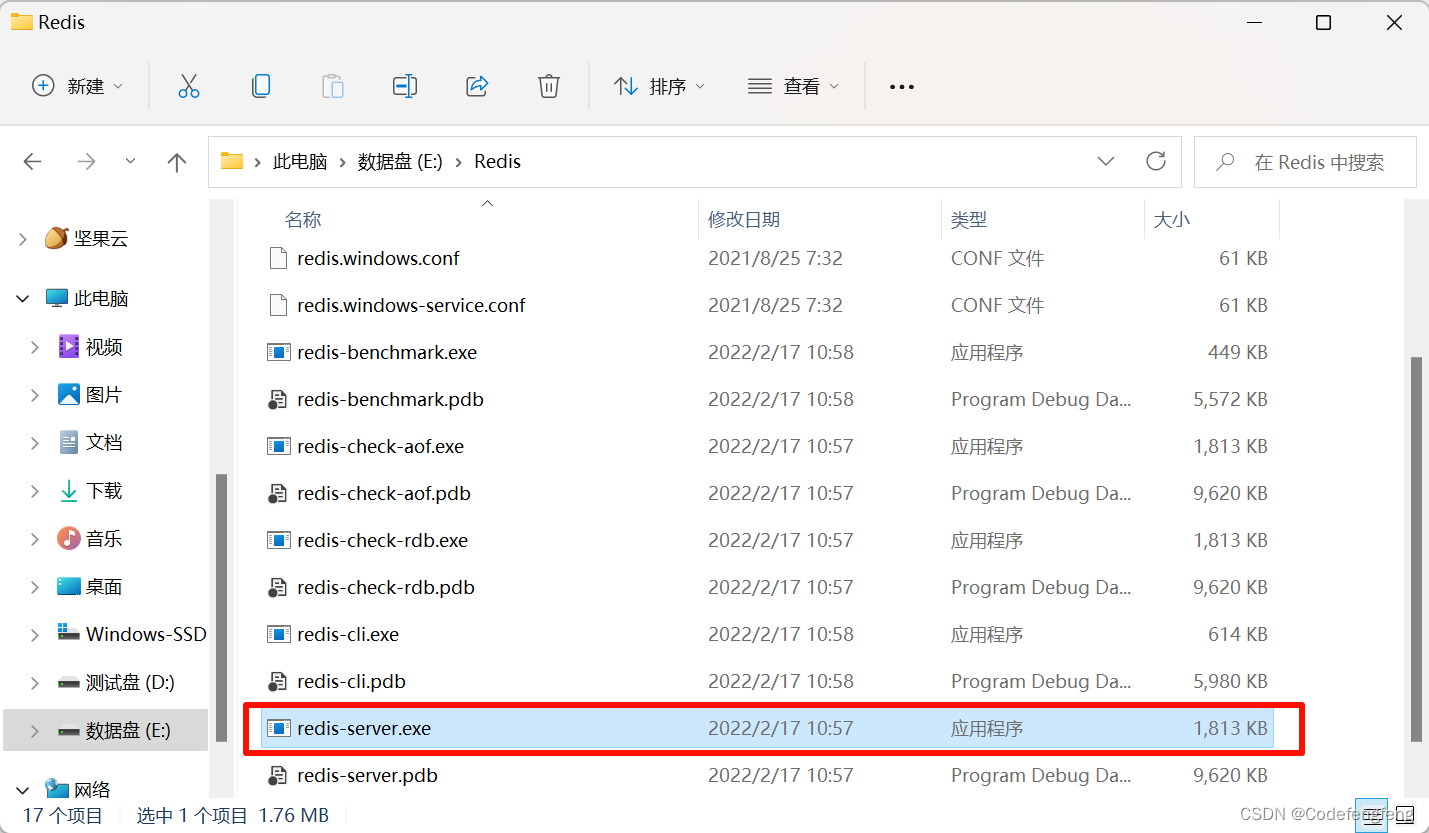Click the redis-cli.exe file icon
The image size is (1429, 833).
click(x=278, y=634)
